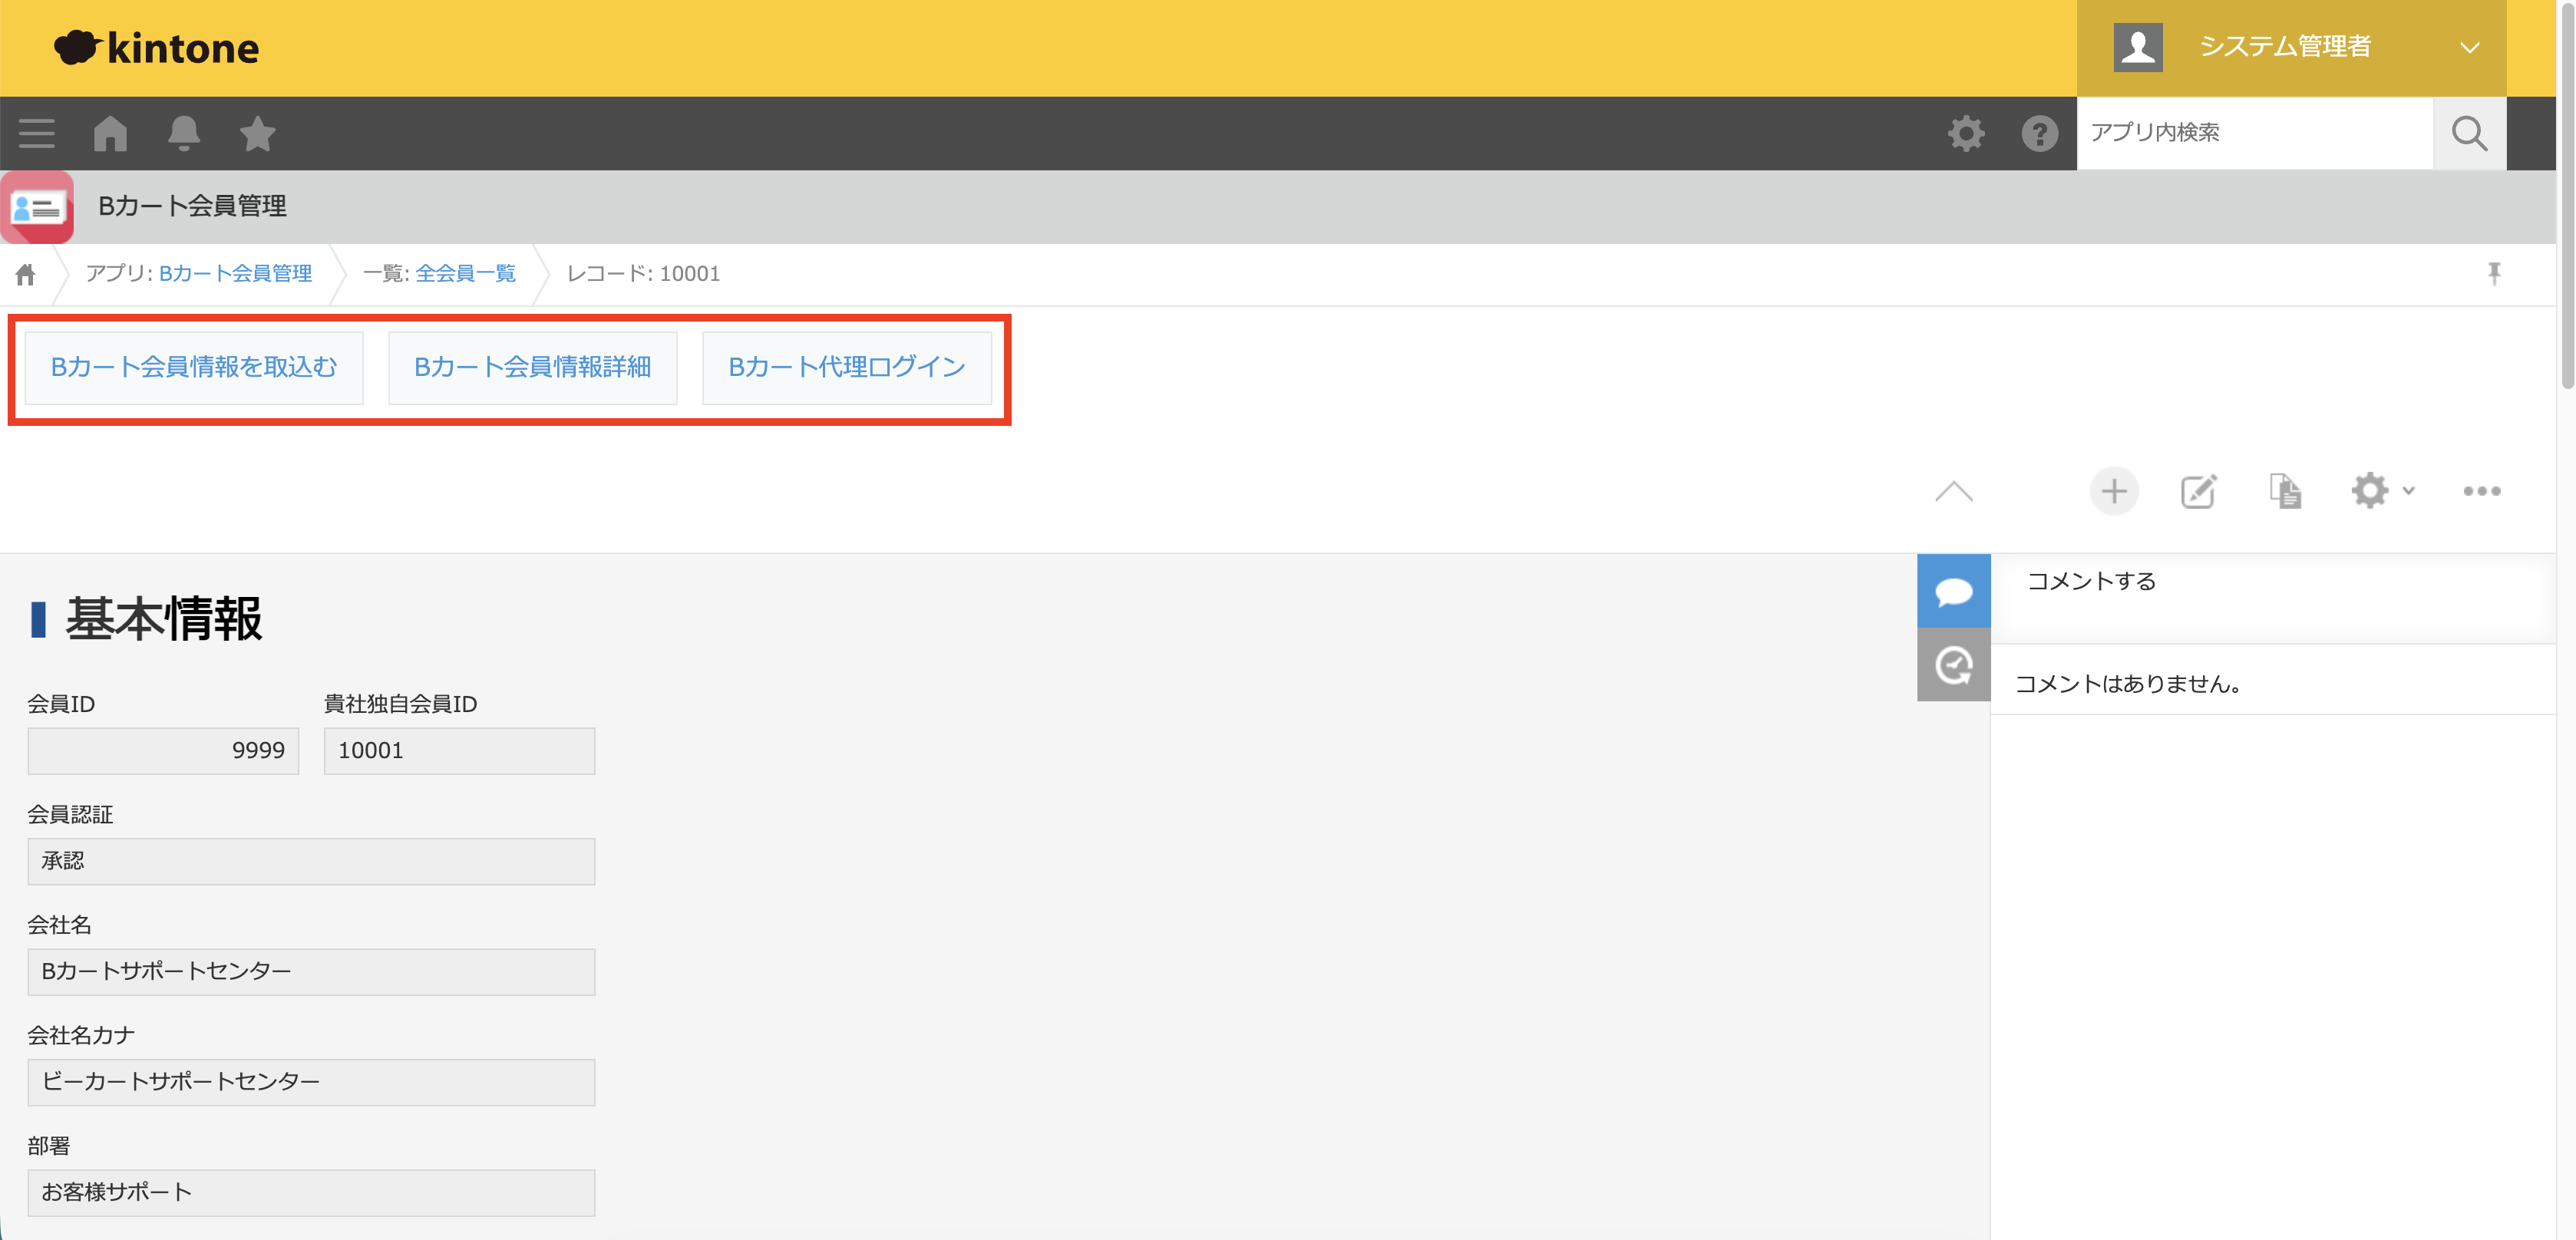Click Bカート代理ログイン button
Viewport: 2576px width, 1240px height.
tap(846, 367)
